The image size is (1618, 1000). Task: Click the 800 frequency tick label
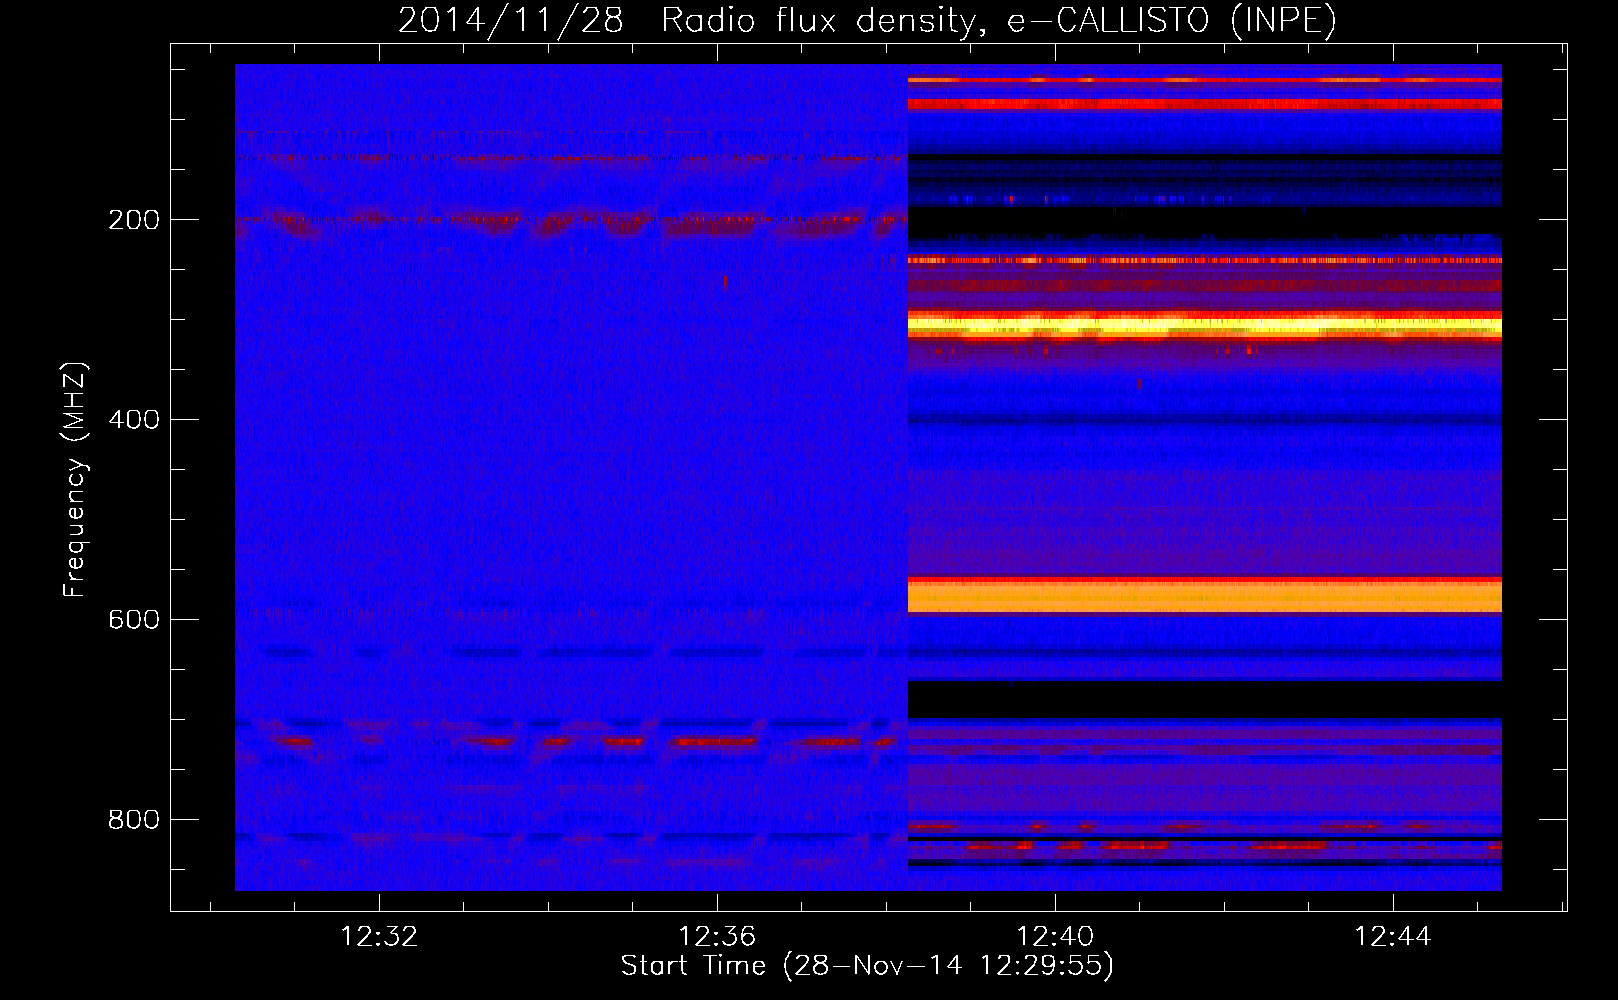tap(134, 820)
